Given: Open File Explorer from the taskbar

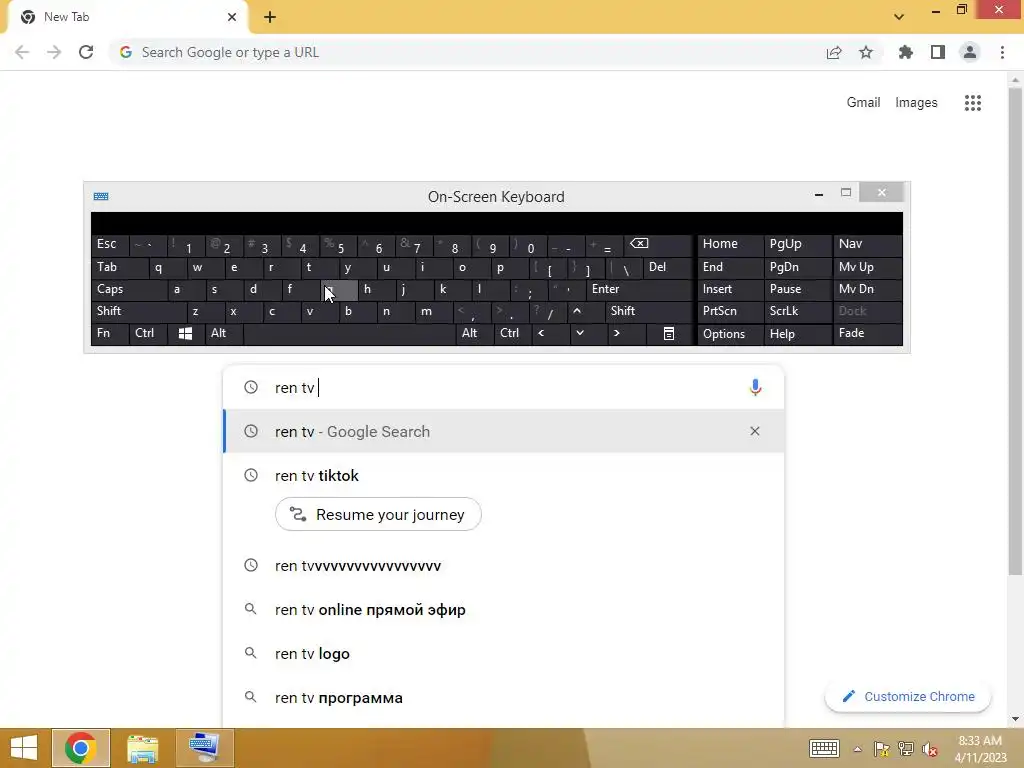Looking at the screenshot, I should [x=142, y=748].
